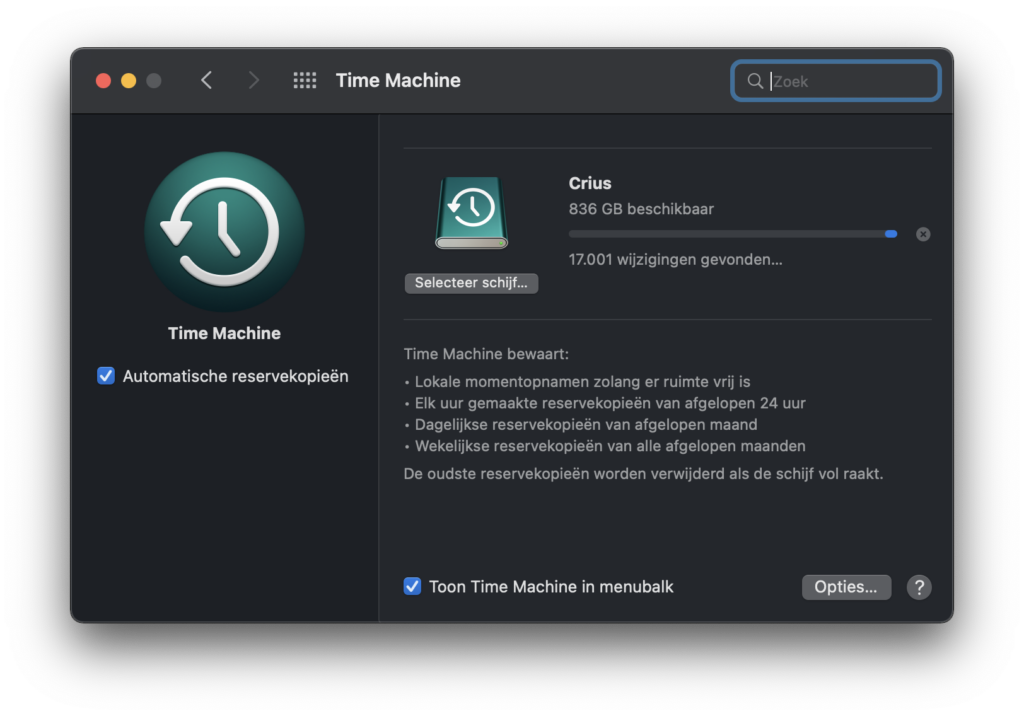Image resolution: width=1024 pixels, height=716 pixels.
Task: Open the Selecteer schijf... dialog
Action: pos(472,283)
